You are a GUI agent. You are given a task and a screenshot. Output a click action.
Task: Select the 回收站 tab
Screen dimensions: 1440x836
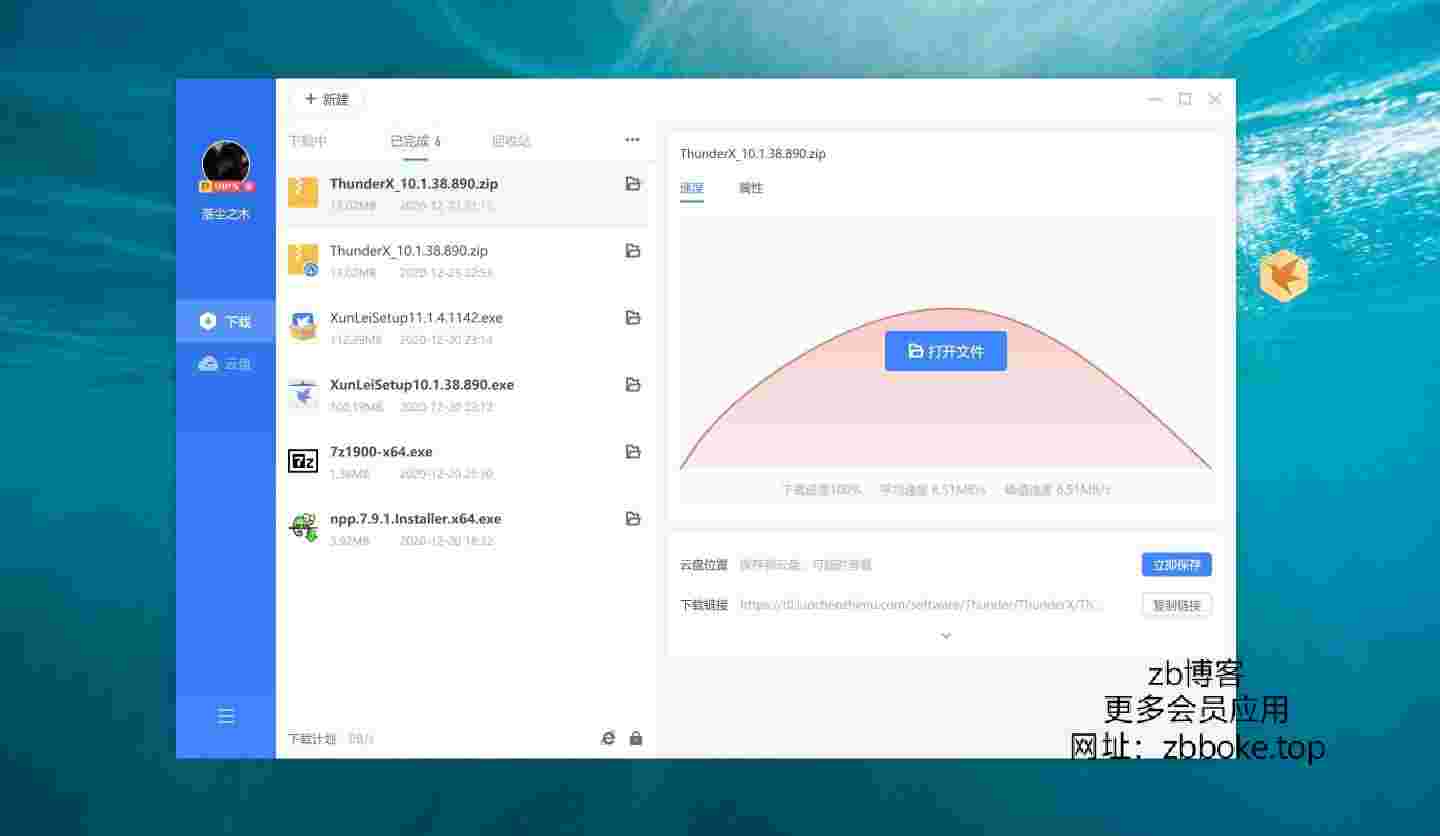click(511, 141)
